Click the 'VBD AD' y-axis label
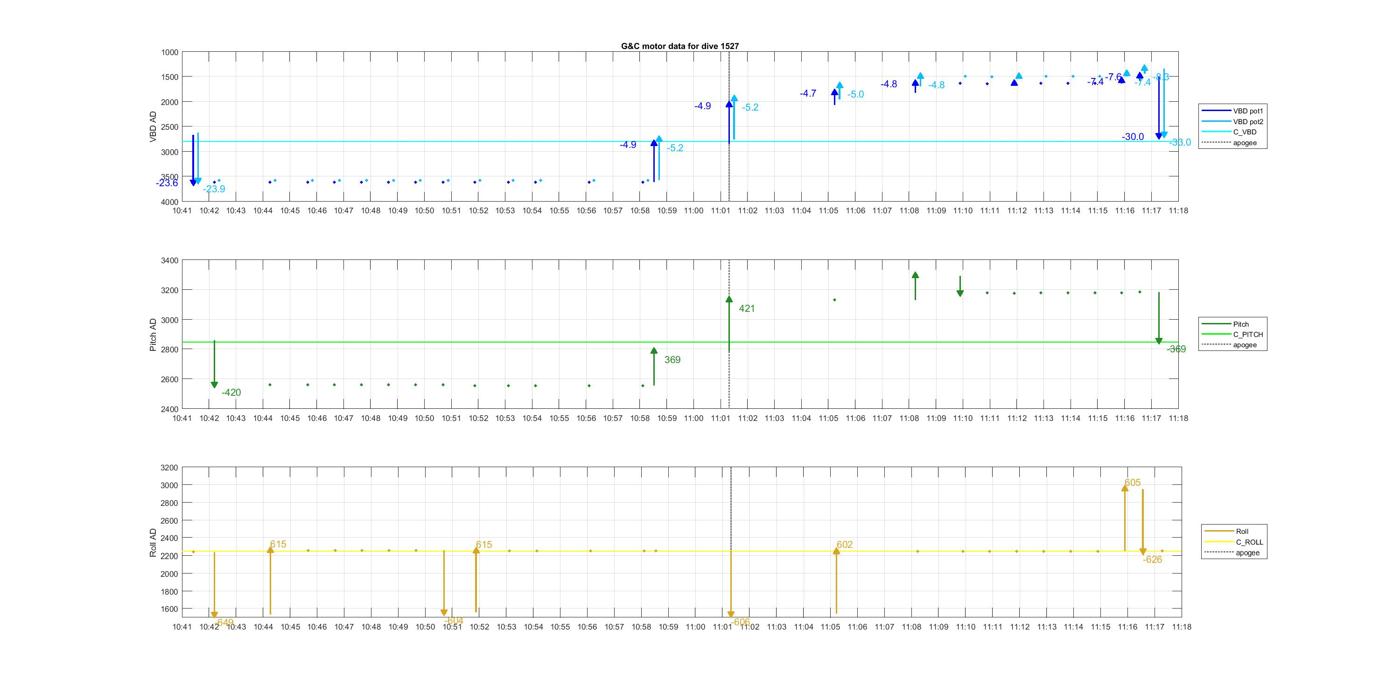1400x693 pixels. click(153, 127)
